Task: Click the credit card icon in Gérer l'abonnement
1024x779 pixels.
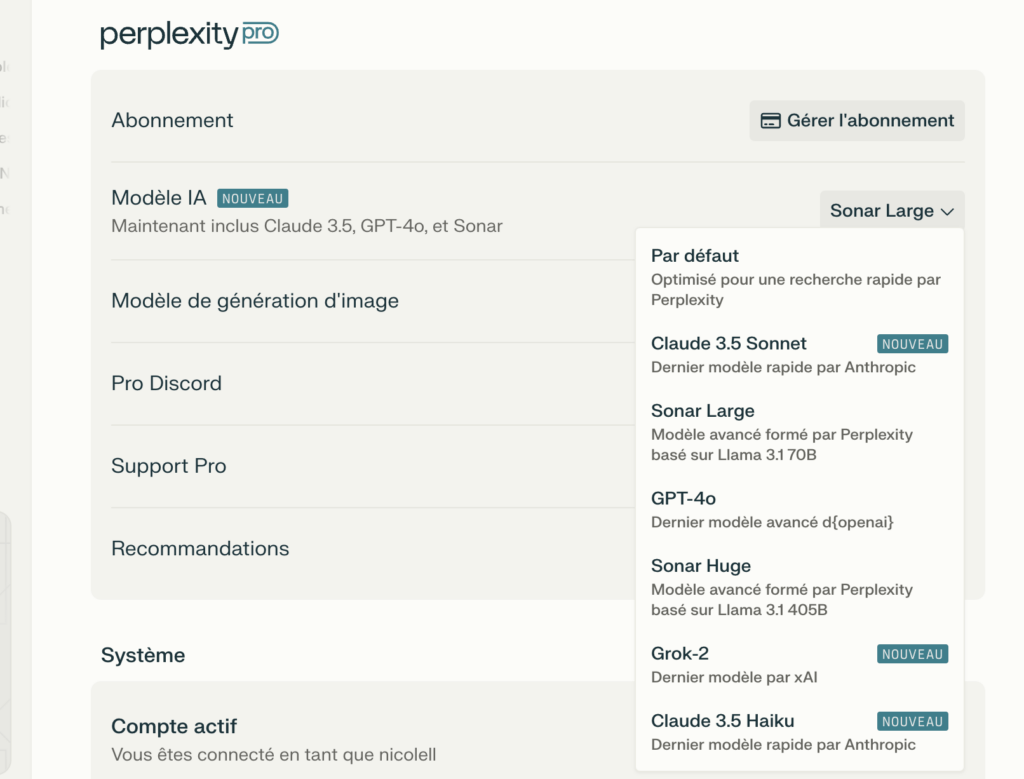Action: 771,121
